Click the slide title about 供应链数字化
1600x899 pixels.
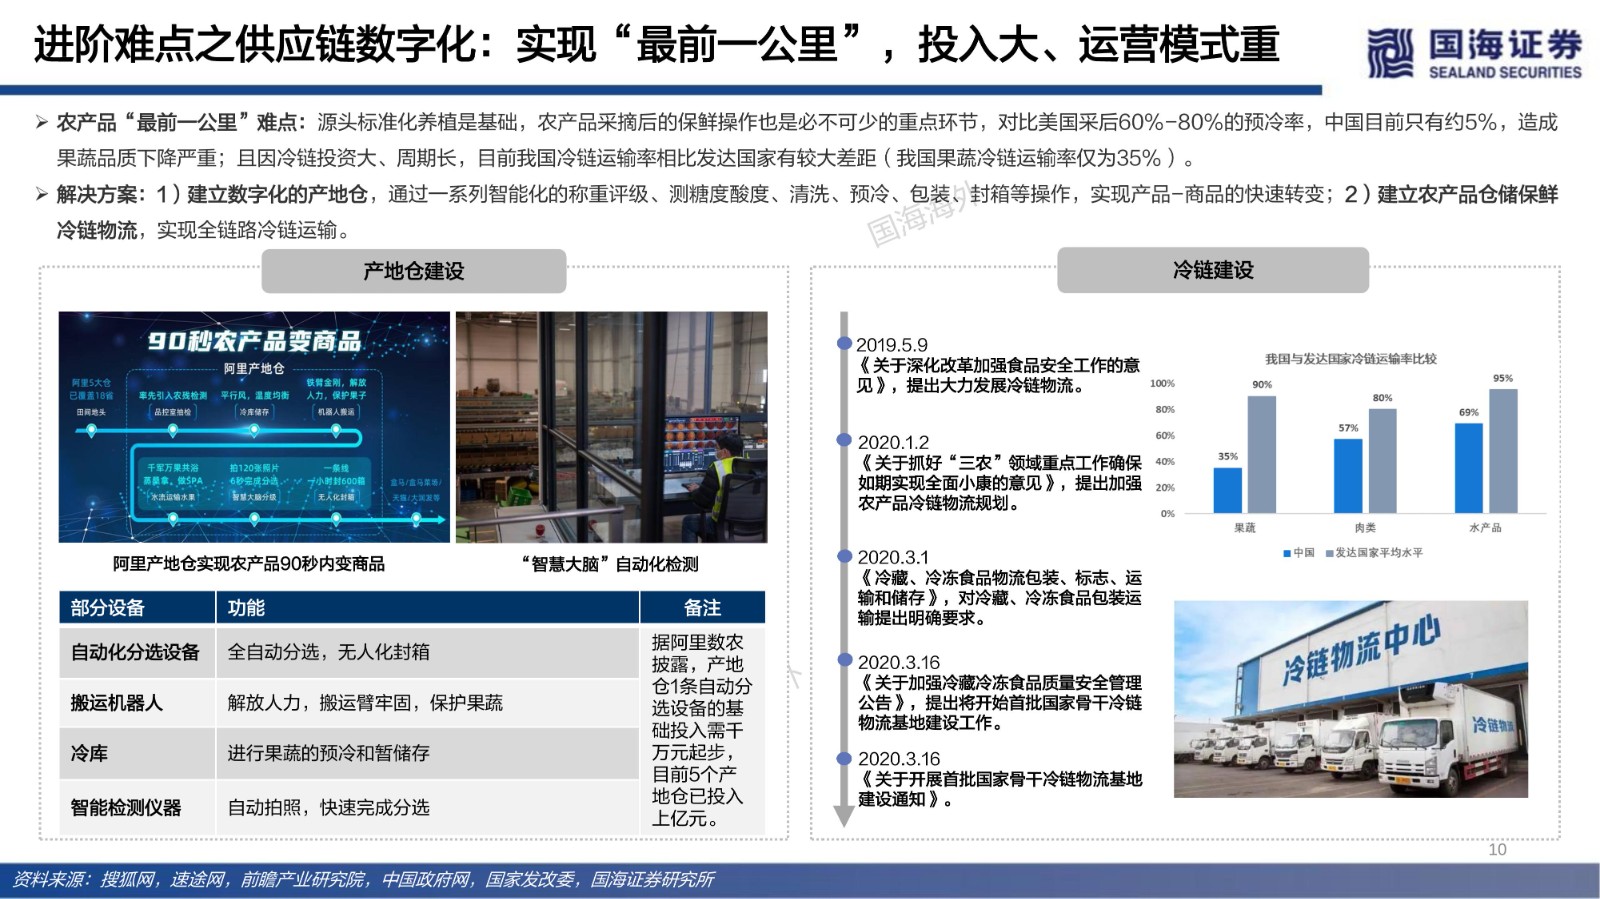(657, 45)
